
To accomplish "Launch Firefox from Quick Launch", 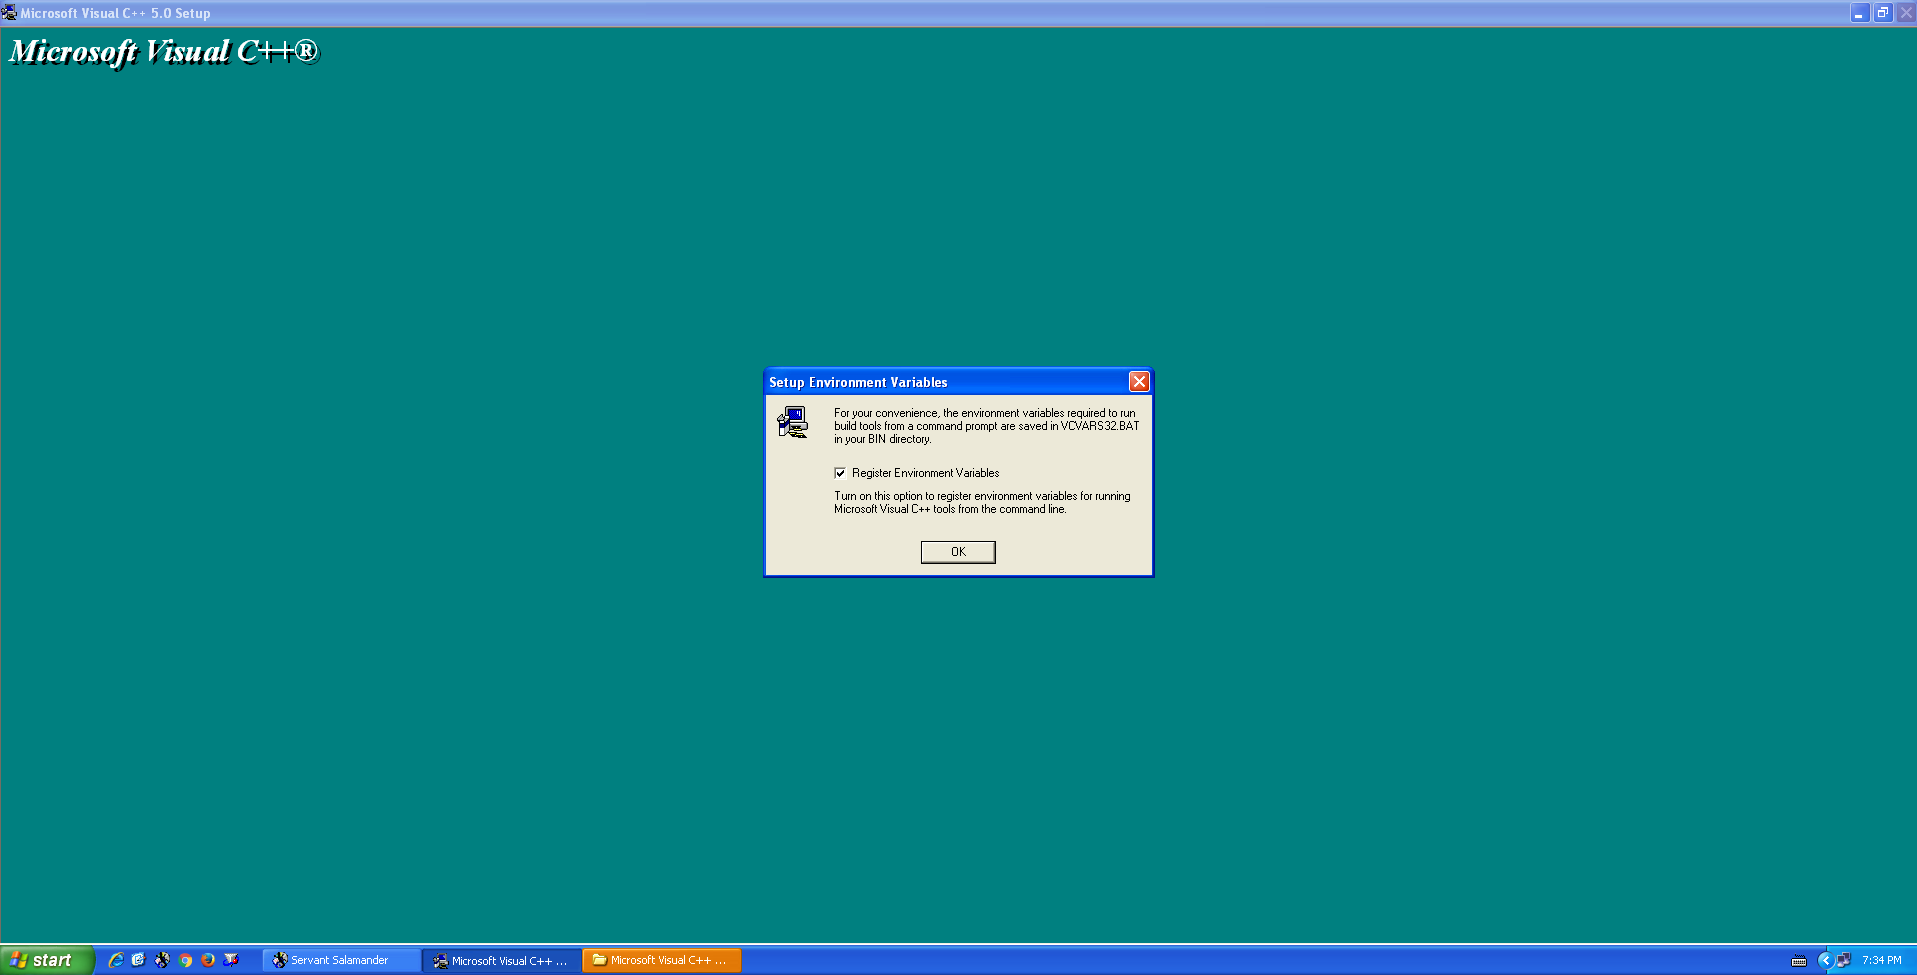I will coord(208,960).
